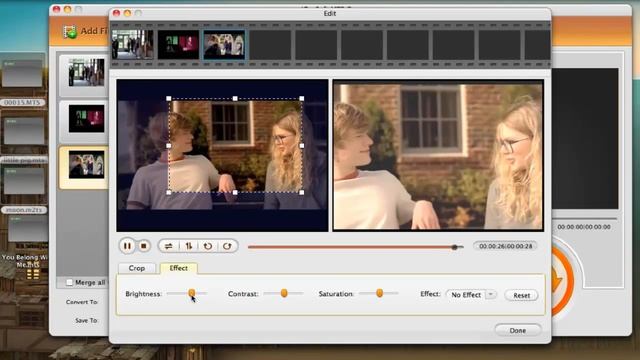Screen dimensions: 640x360
Task: Click the Reset button
Action: 521,295
